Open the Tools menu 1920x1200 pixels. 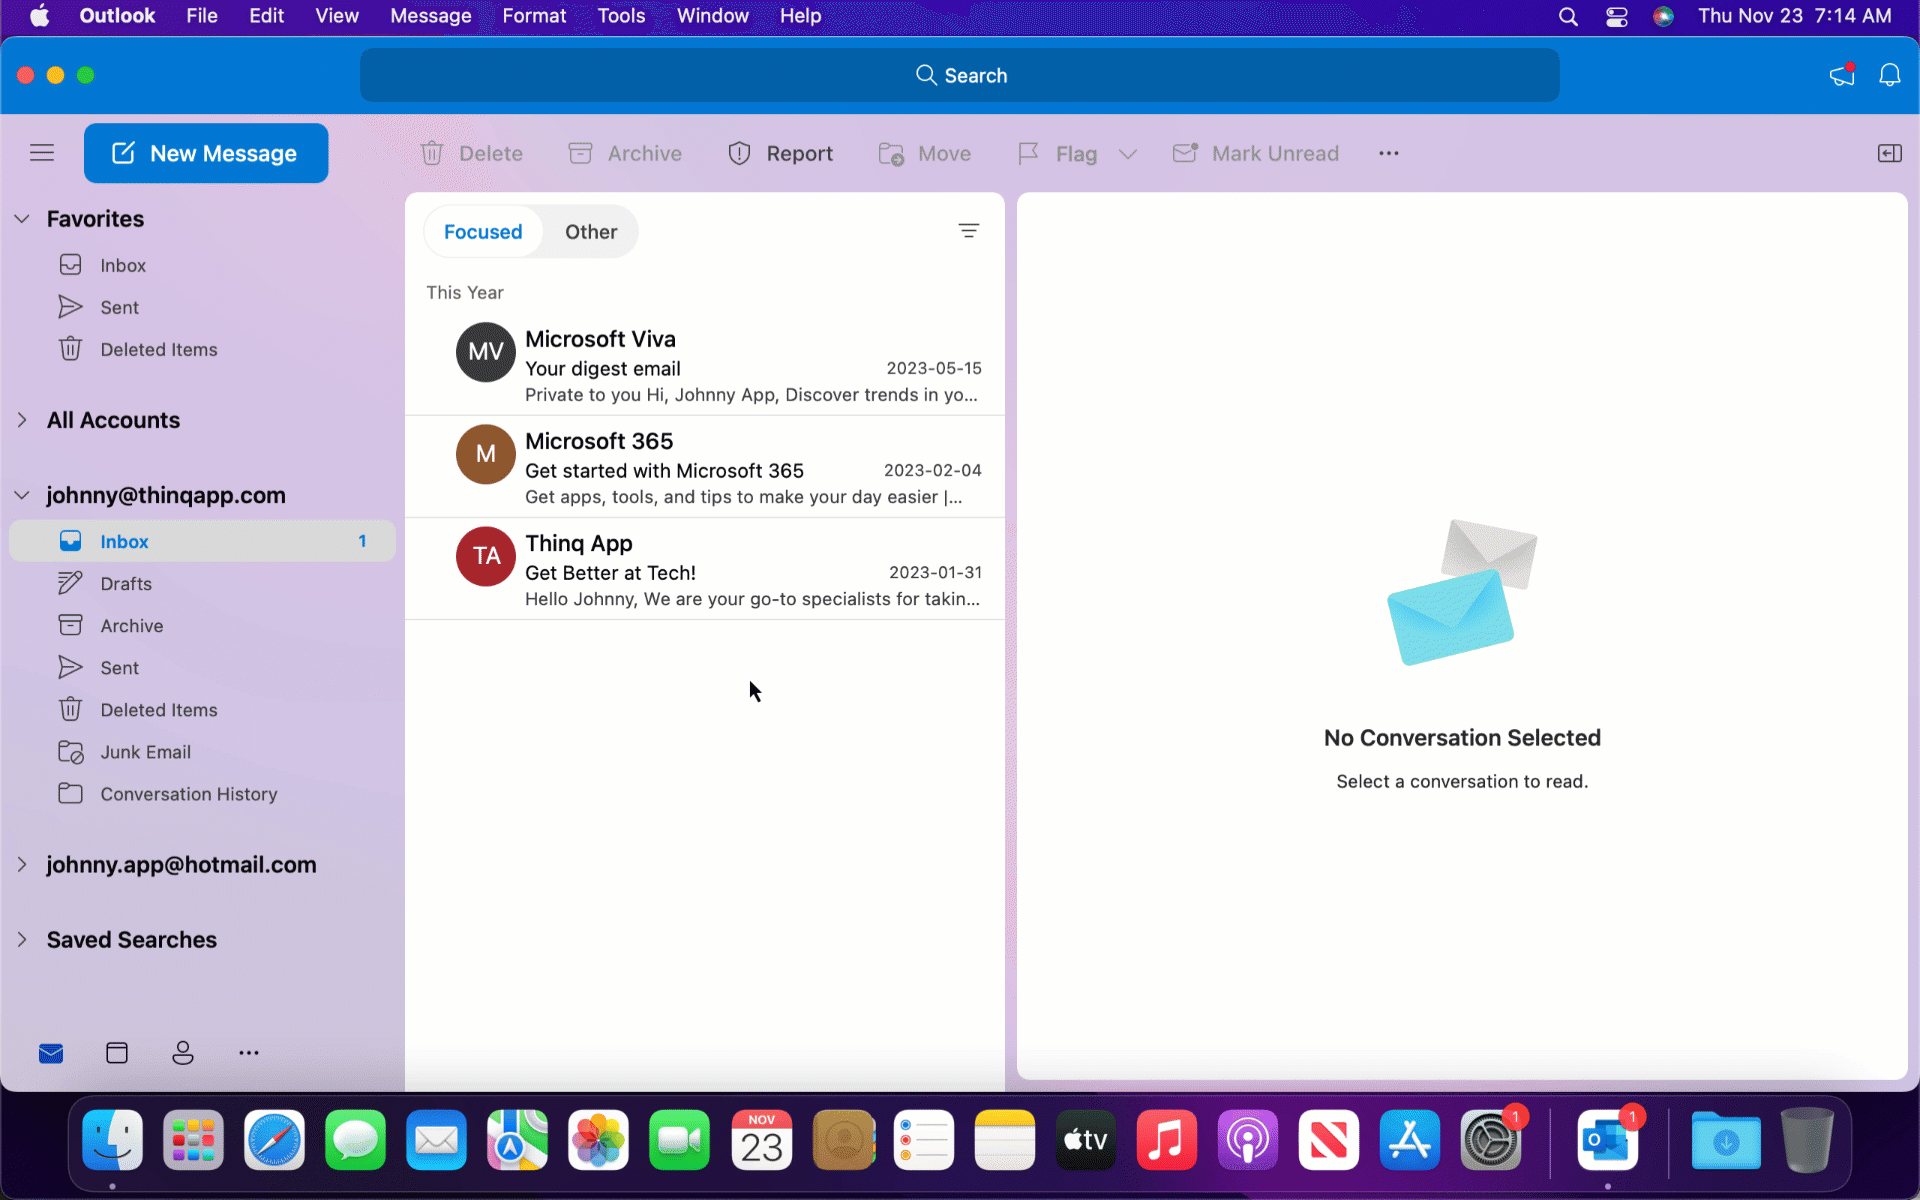(x=621, y=16)
